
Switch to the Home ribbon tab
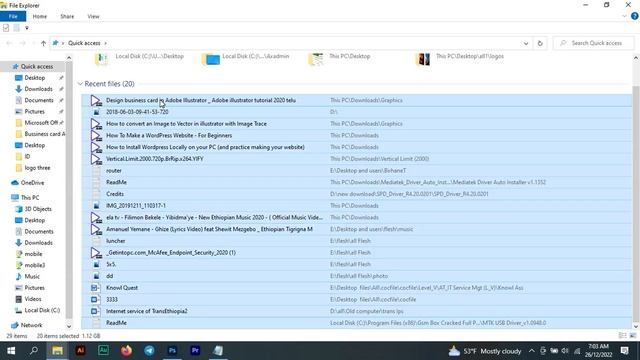coord(40,16)
